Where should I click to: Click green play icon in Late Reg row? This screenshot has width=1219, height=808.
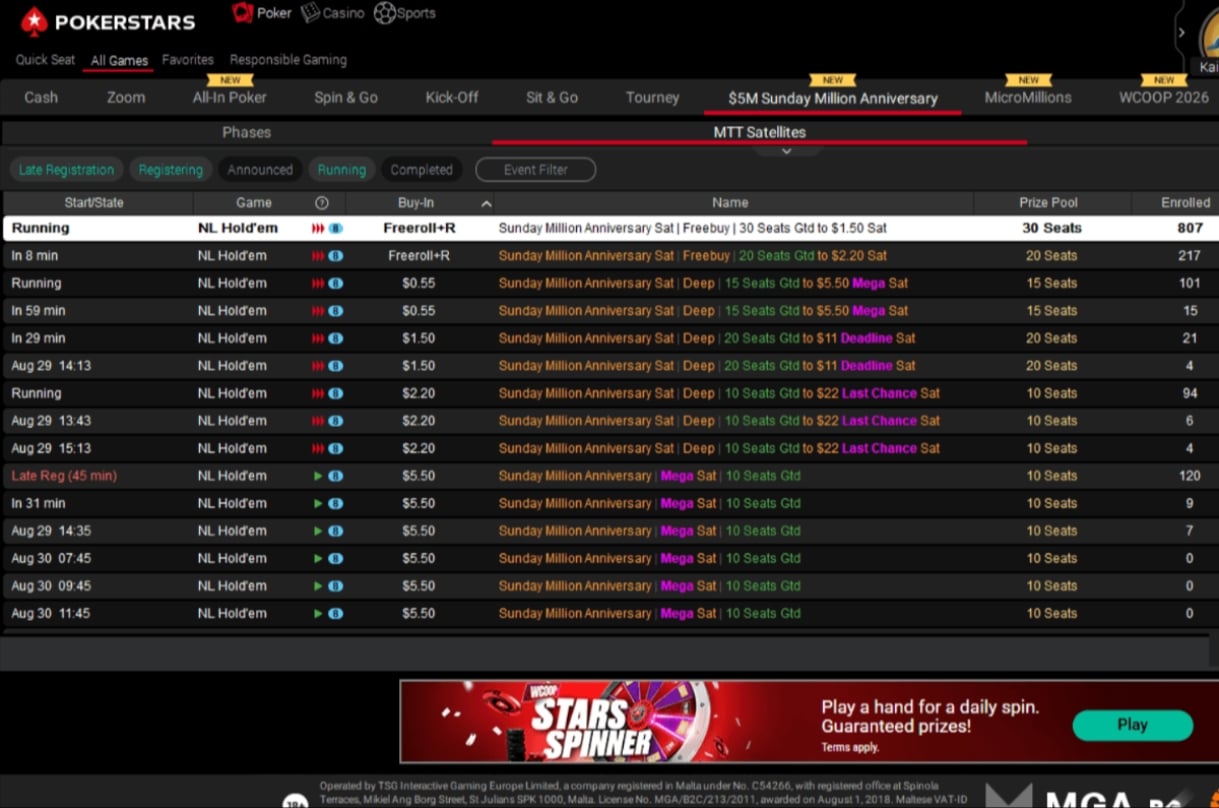pos(318,476)
